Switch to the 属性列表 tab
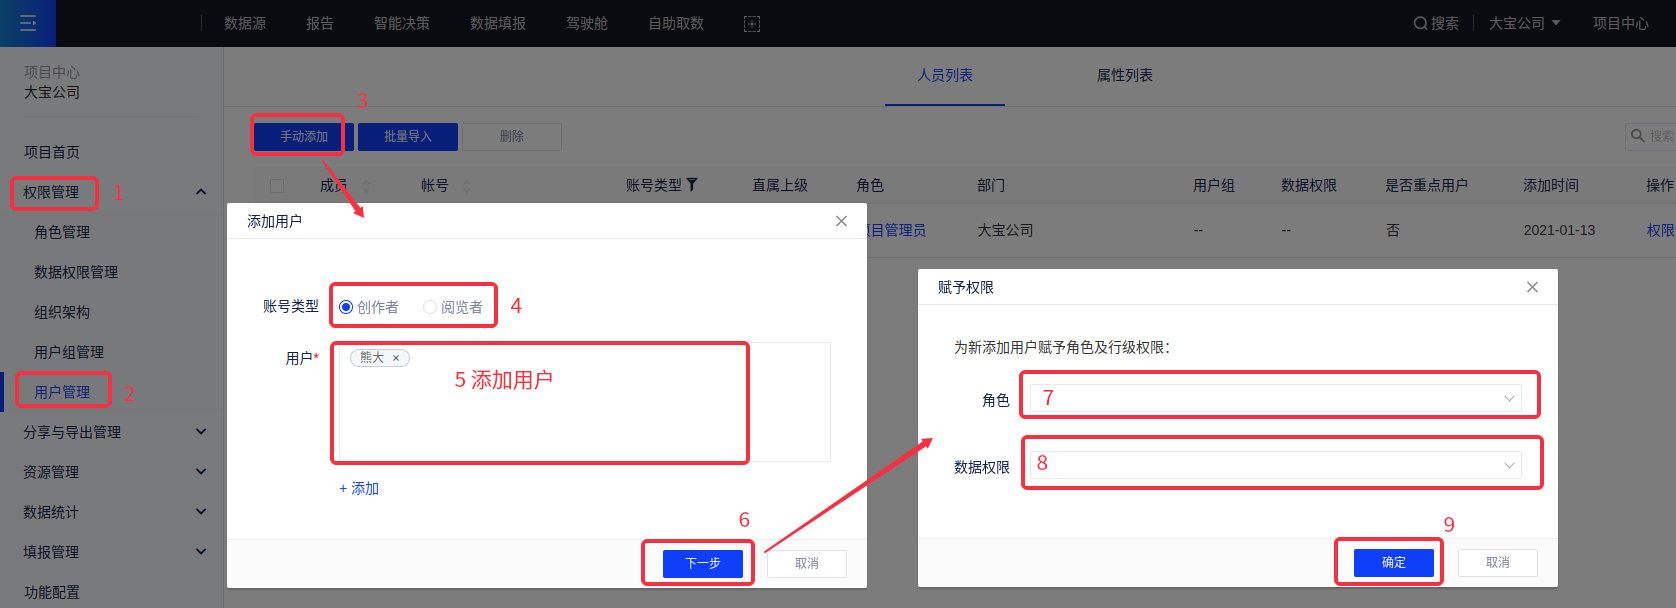 tap(1124, 75)
